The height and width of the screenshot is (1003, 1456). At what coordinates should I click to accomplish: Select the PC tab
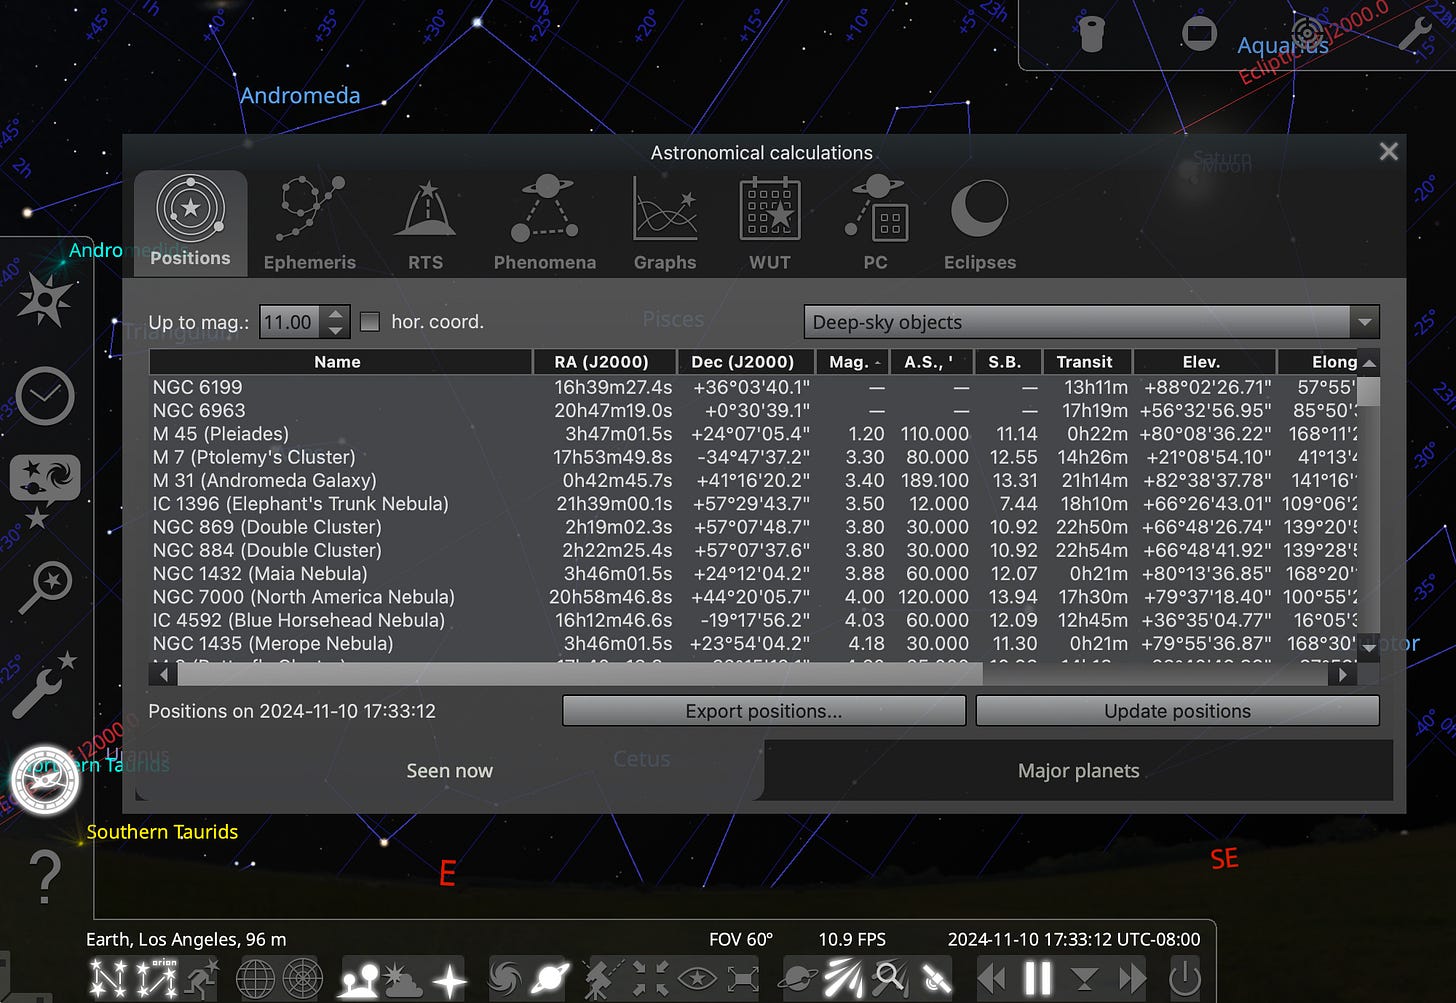click(x=875, y=222)
